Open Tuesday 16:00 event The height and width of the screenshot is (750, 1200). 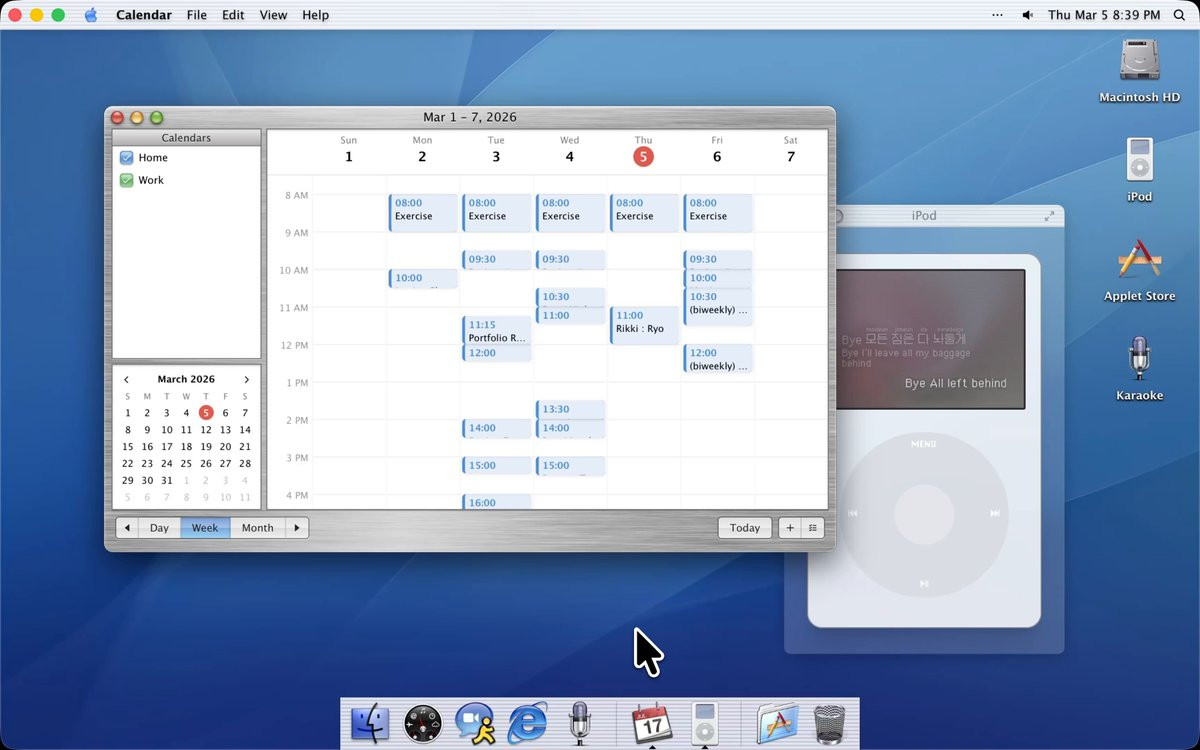pos(497,502)
